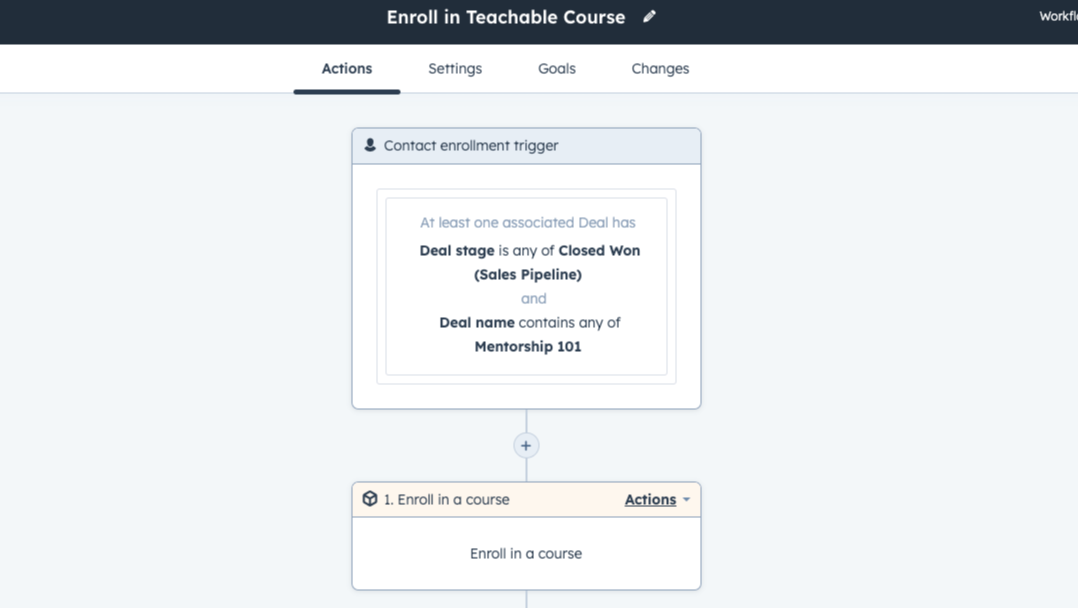Image resolution: width=1081 pixels, height=608 pixels.
Task: Click the Enroll in Teachable Course title
Action: pos(505,17)
